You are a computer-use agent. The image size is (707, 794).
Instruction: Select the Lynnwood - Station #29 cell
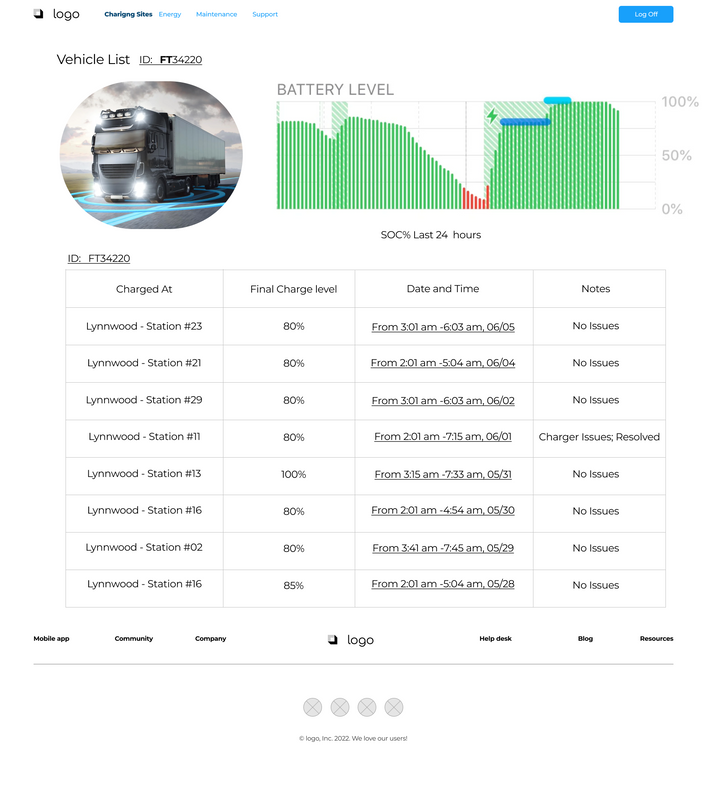coord(144,400)
